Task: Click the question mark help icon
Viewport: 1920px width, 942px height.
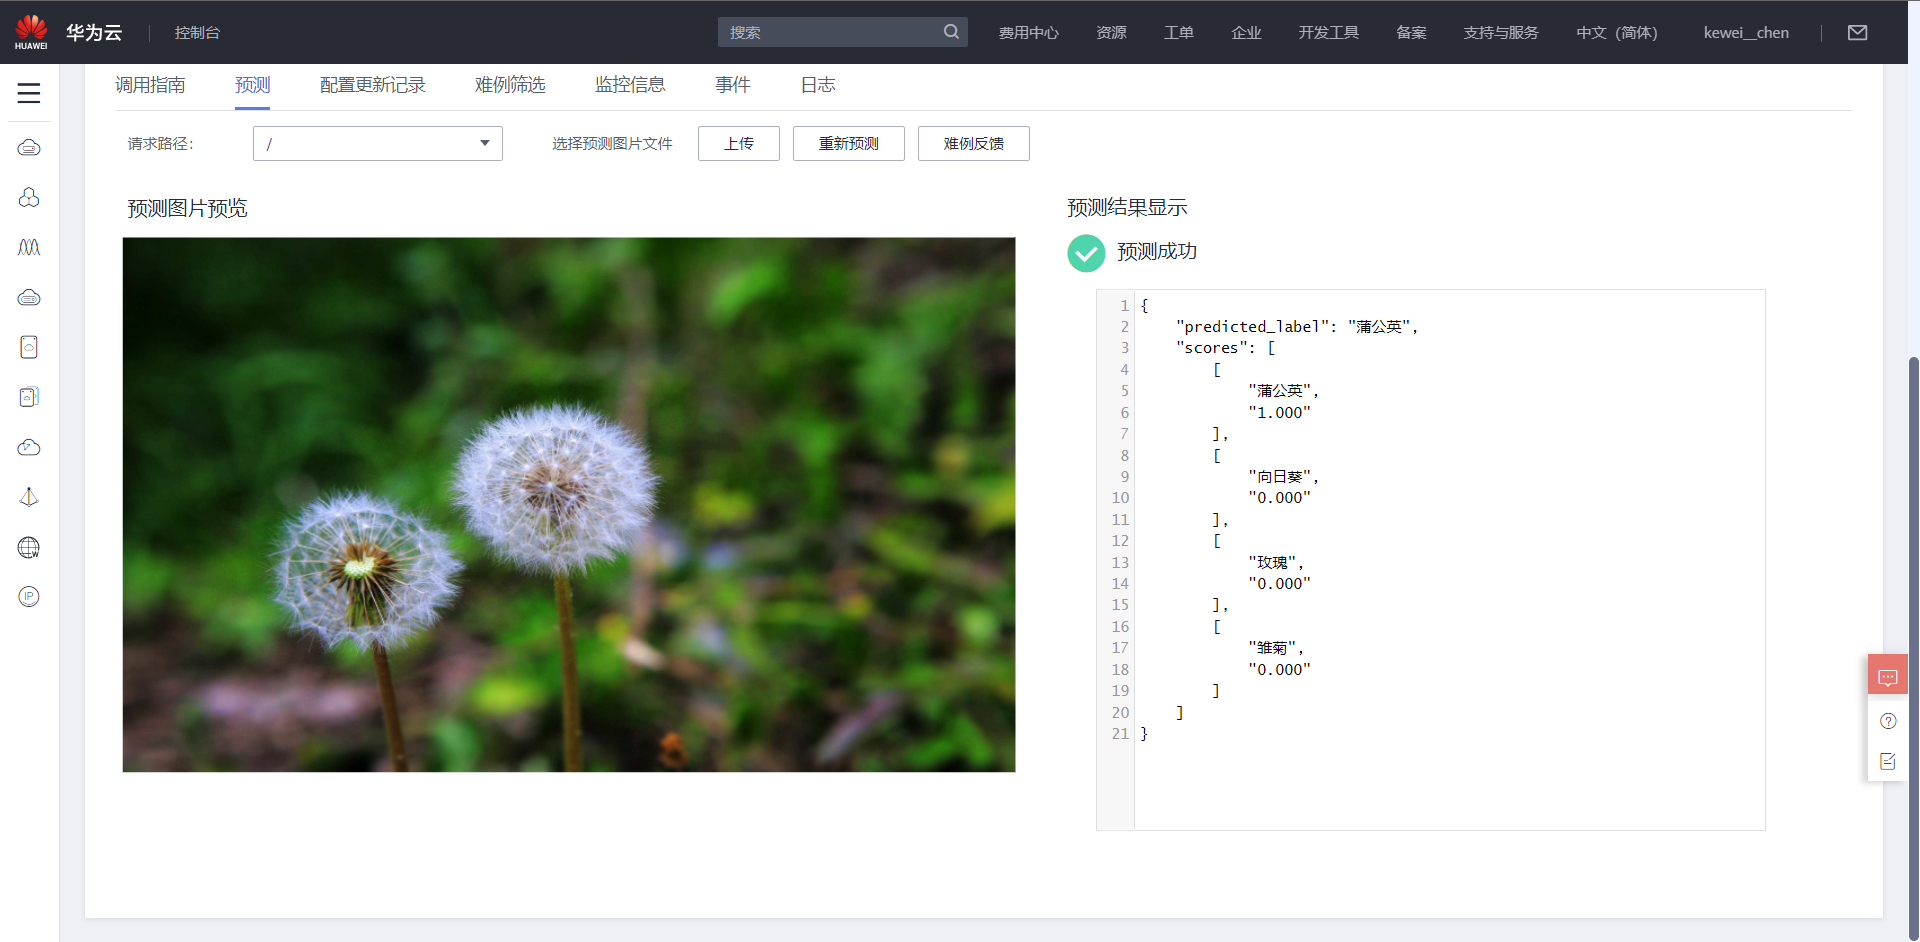Action: [1888, 721]
